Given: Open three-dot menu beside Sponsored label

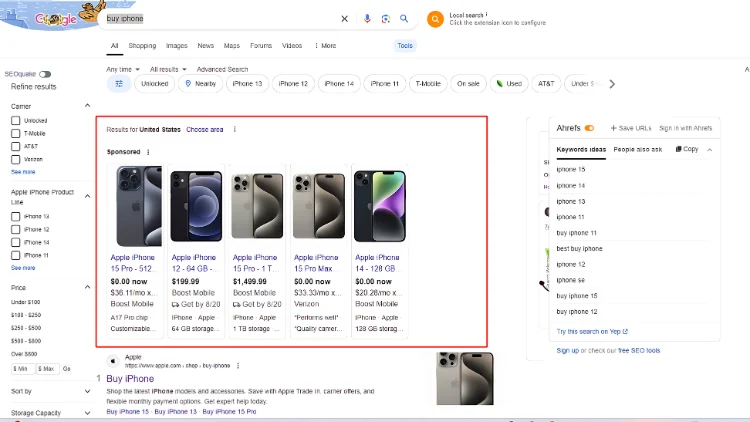Looking at the screenshot, I should point(148,152).
